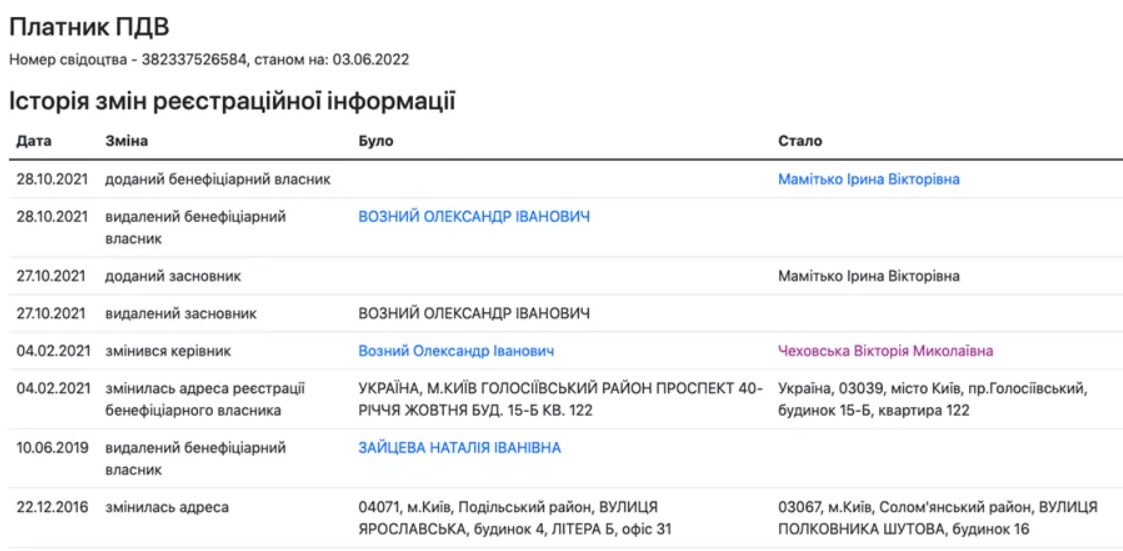Click the certificate number 382337526584 line
The height and width of the screenshot is (551, 1123).
pos(208,60)
